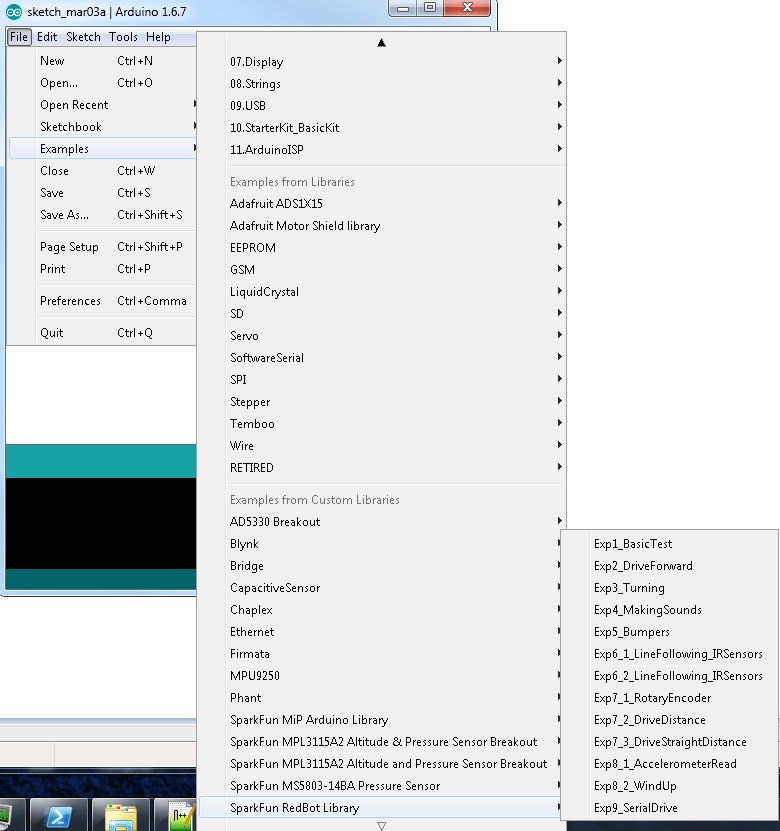780x831 pixels.
Task: Open the Help menu
Action: tap(158, 37)
